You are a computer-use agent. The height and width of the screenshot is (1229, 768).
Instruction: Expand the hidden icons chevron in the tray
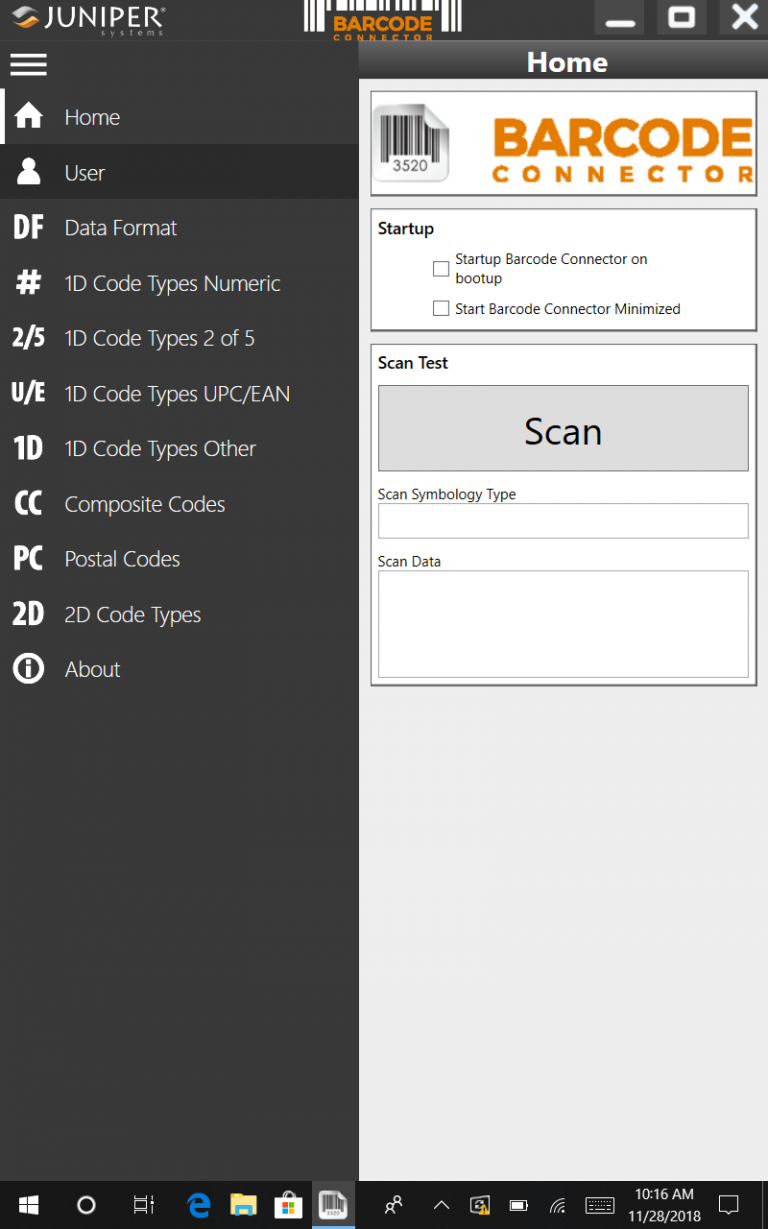pos(441,1204)
